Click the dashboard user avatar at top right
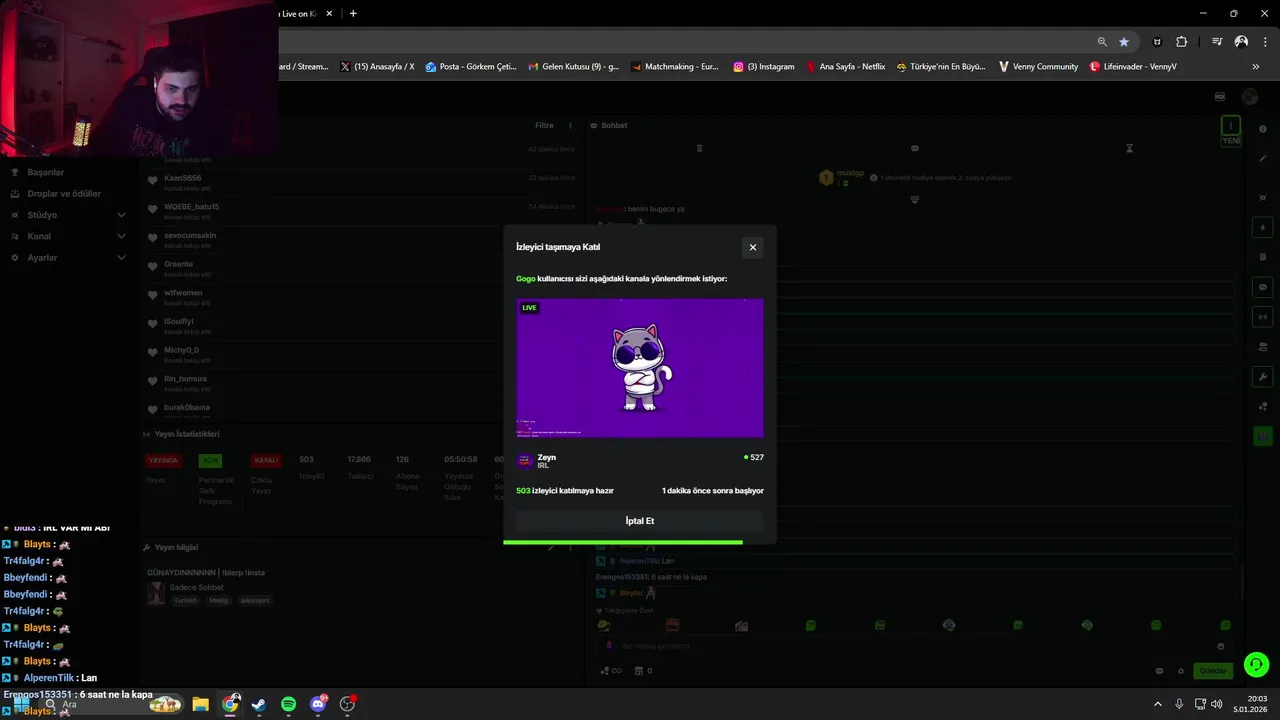The image size is (1280, 720). pos(1249,97)
